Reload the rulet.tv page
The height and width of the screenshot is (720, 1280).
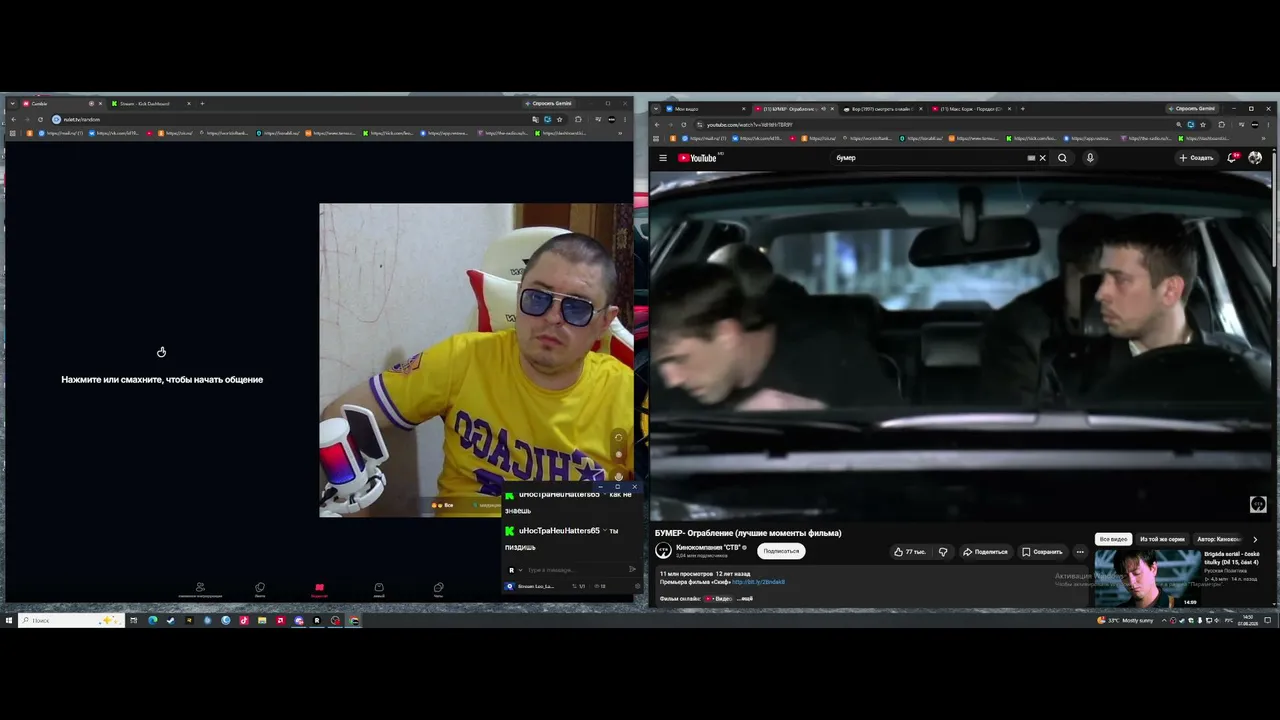click(40, 120)
